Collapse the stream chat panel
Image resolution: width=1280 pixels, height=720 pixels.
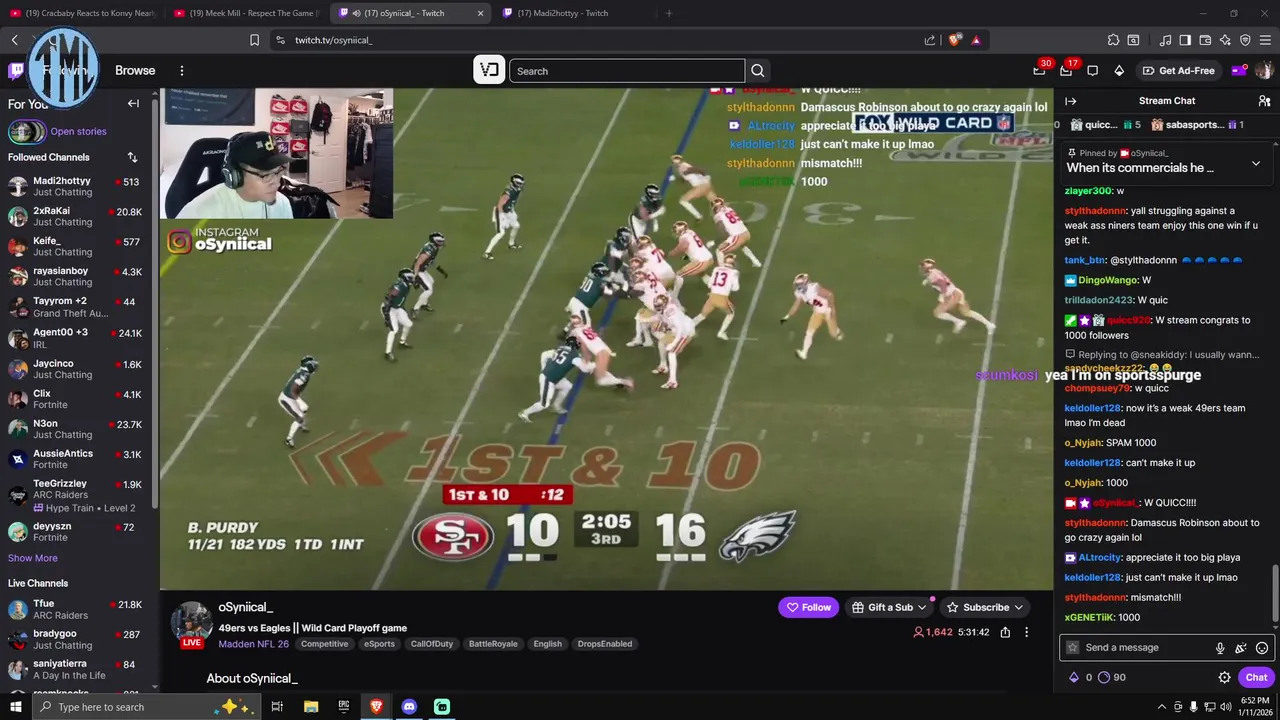coord(1071,101)
